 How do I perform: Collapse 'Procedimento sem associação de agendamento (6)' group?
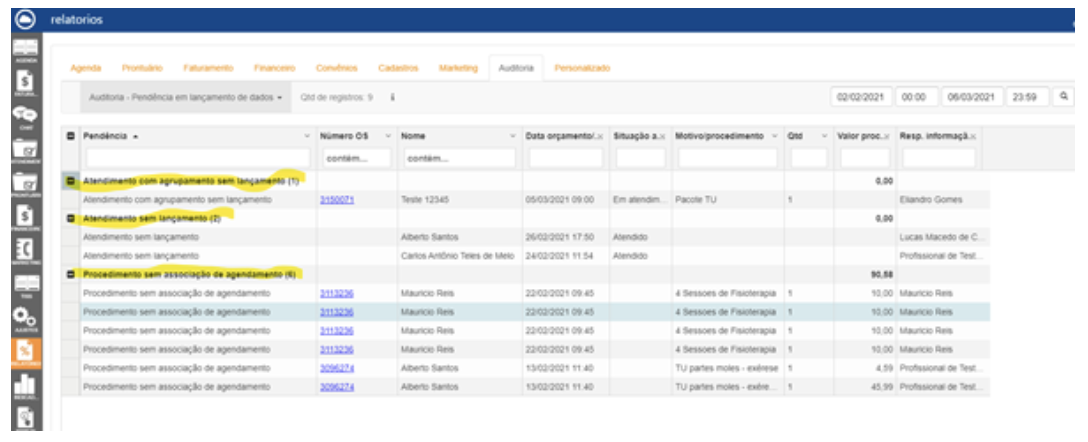pos(70,275)
